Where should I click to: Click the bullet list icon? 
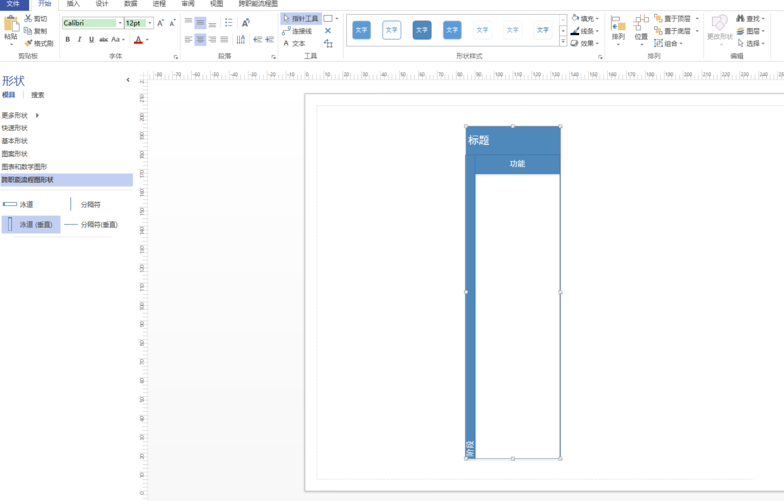229,23
